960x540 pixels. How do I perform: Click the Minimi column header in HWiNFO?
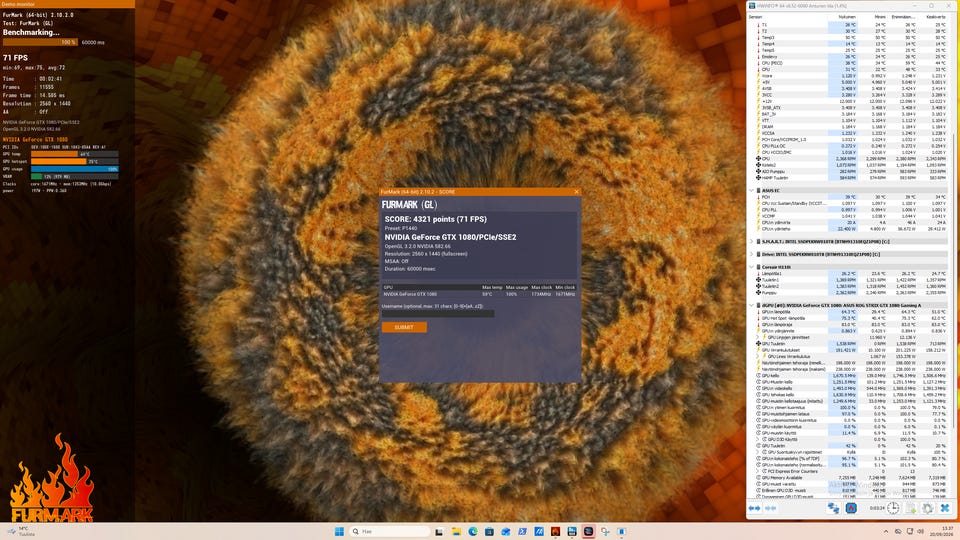click(x=880, y=17)
